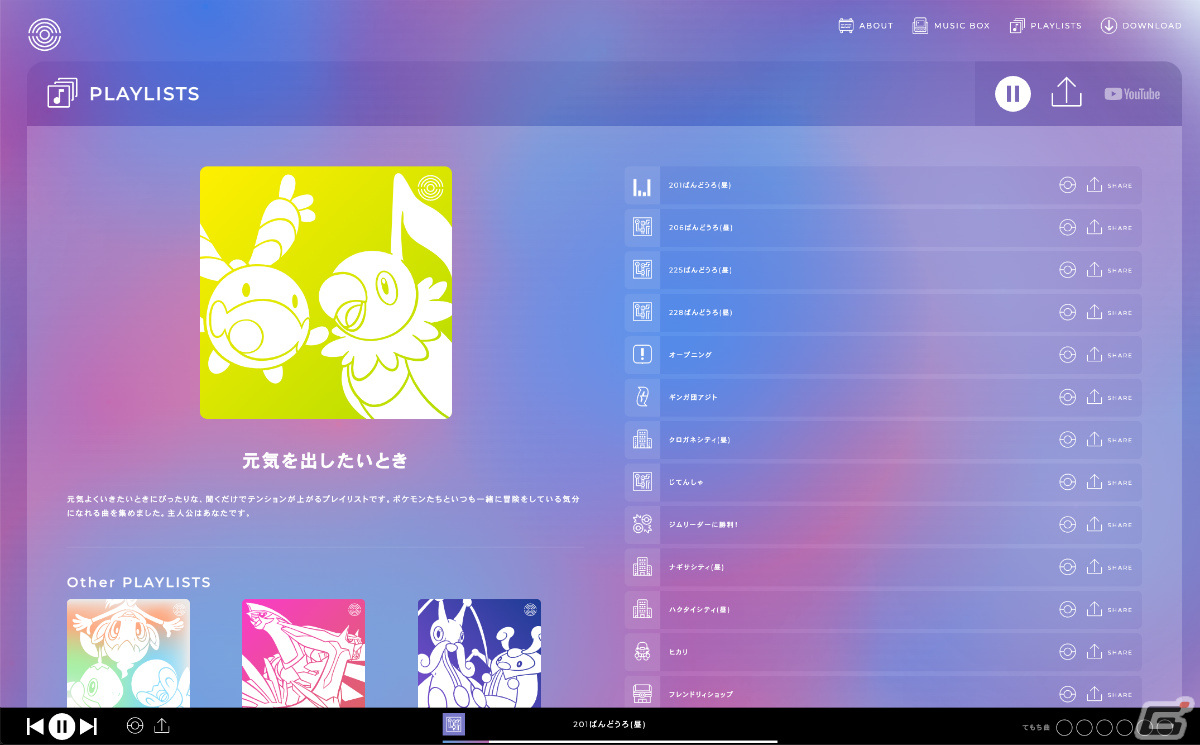This screenshot has height=745, width=1200.
Task: Click the map icon for じてんしゃ
Action: click(x=642, y=482)
